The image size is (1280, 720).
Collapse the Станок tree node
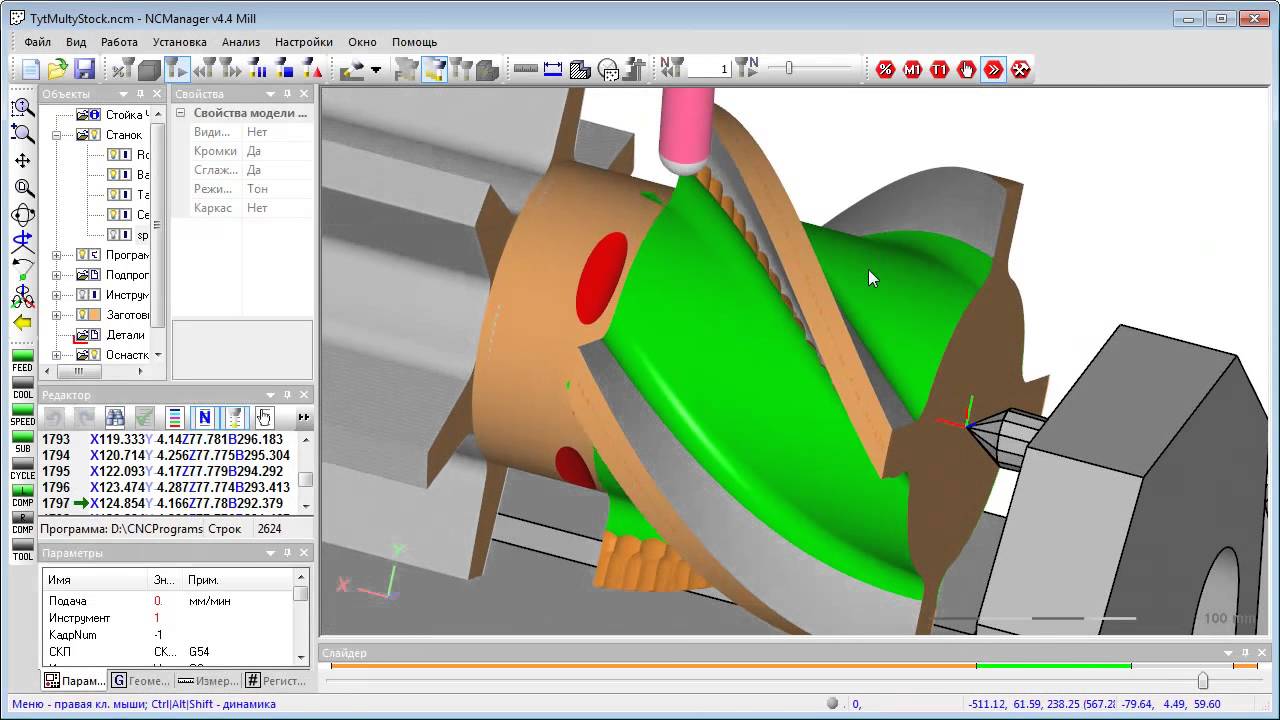pyautogui.click(x=57, y=134)
